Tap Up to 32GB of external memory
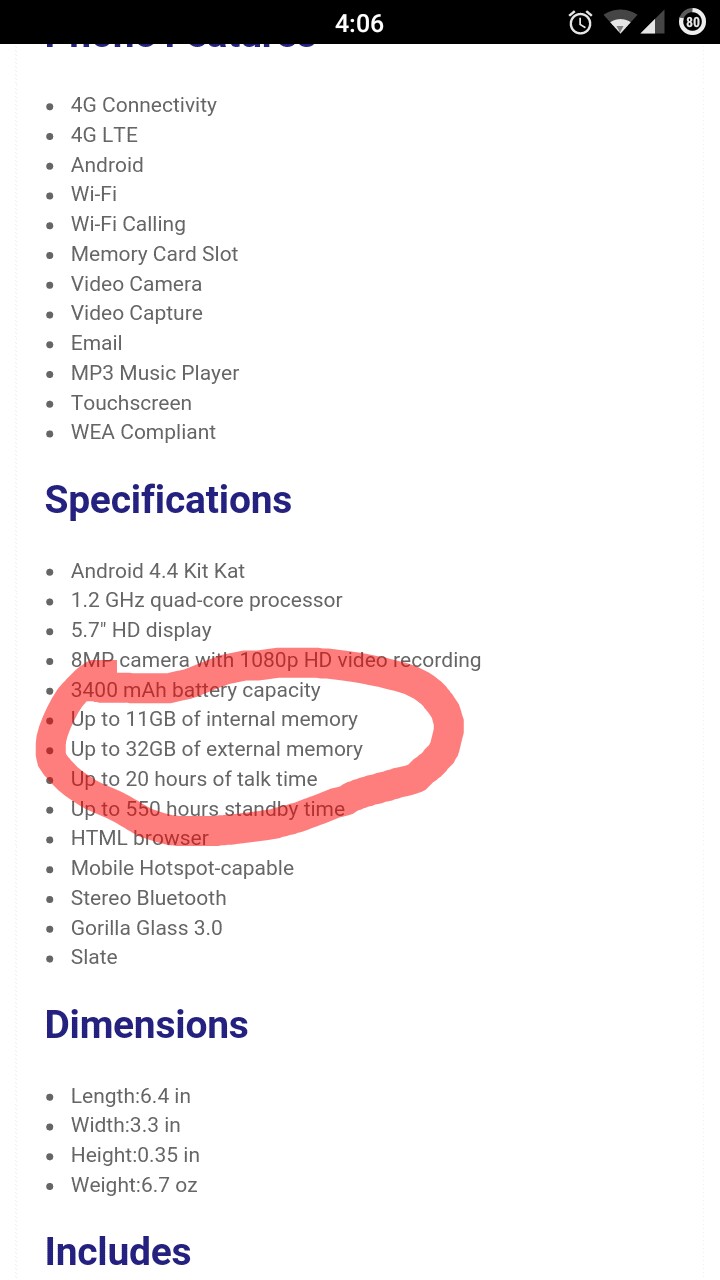 217,749
